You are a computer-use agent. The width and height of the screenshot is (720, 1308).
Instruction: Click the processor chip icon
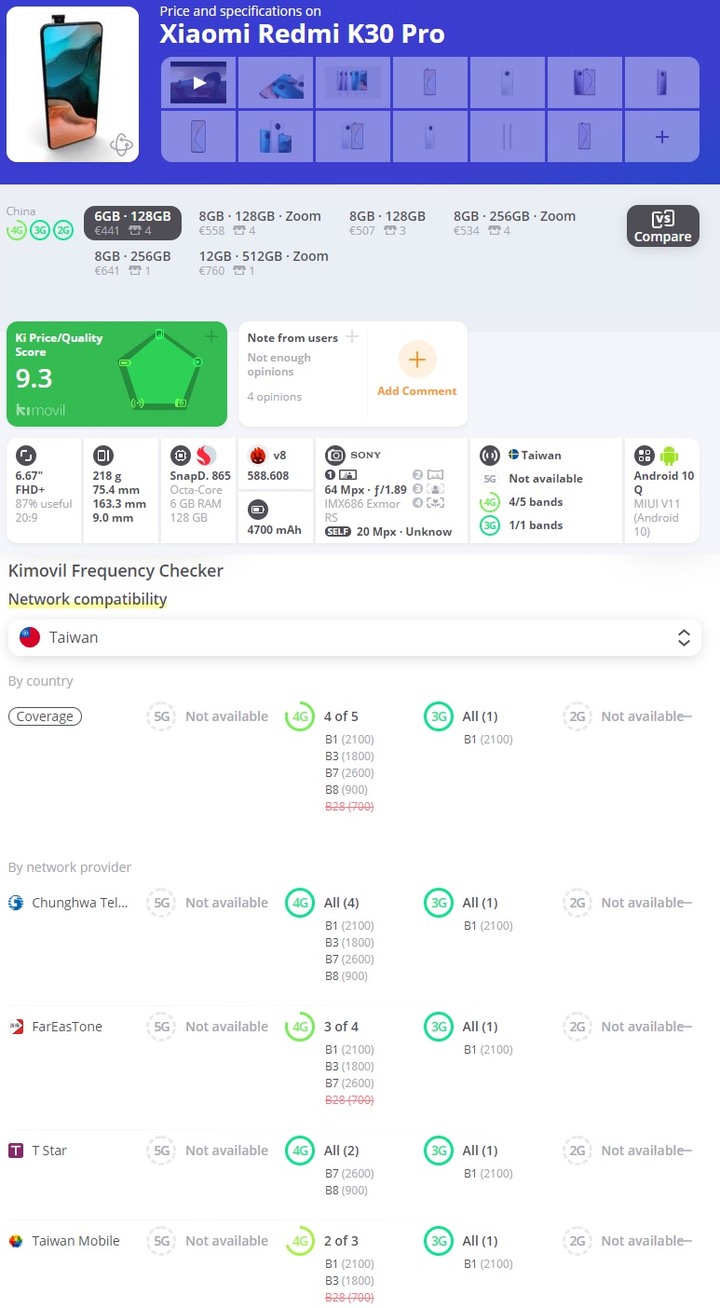[x=180, y=455]
